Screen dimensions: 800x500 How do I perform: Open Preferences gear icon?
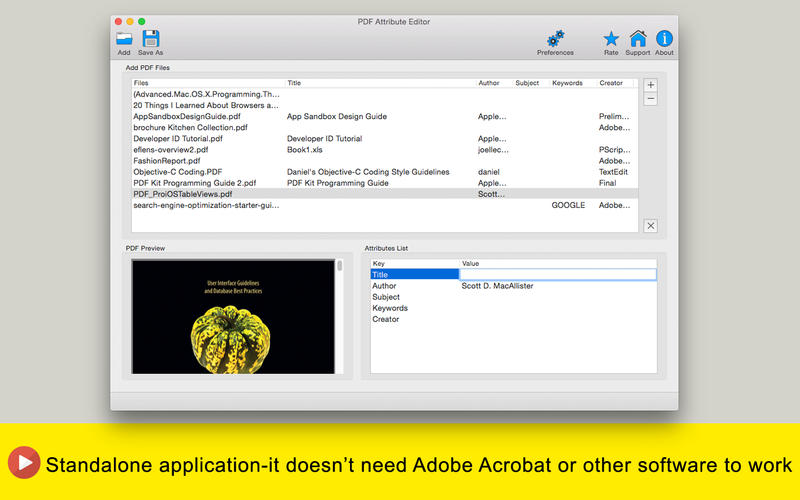[x=555, y=38]
